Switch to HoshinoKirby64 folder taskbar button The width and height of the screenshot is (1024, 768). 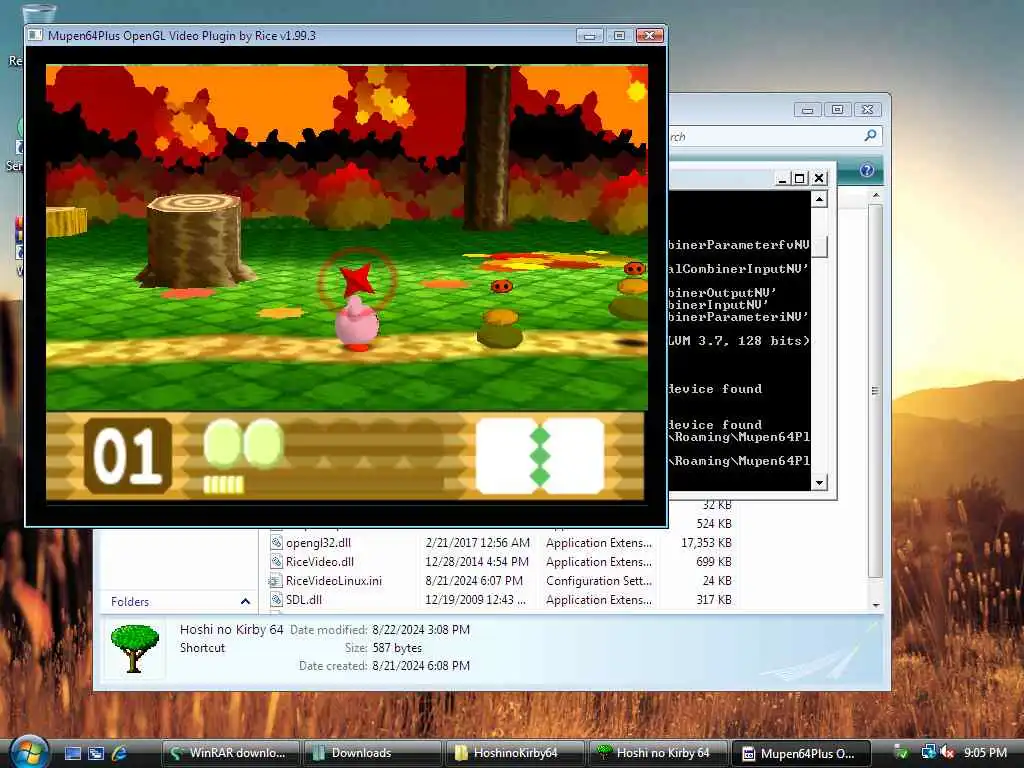(514, 753)
